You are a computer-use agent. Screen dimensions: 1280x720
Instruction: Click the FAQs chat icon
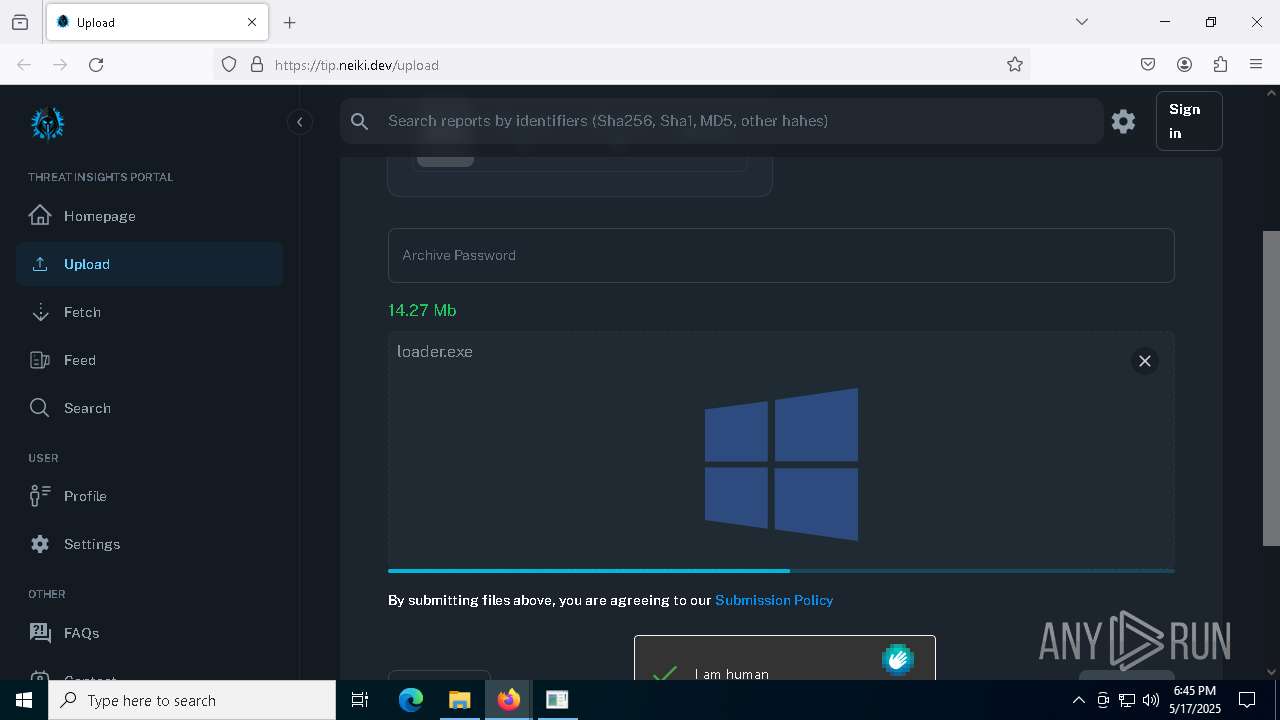point(40,633)
